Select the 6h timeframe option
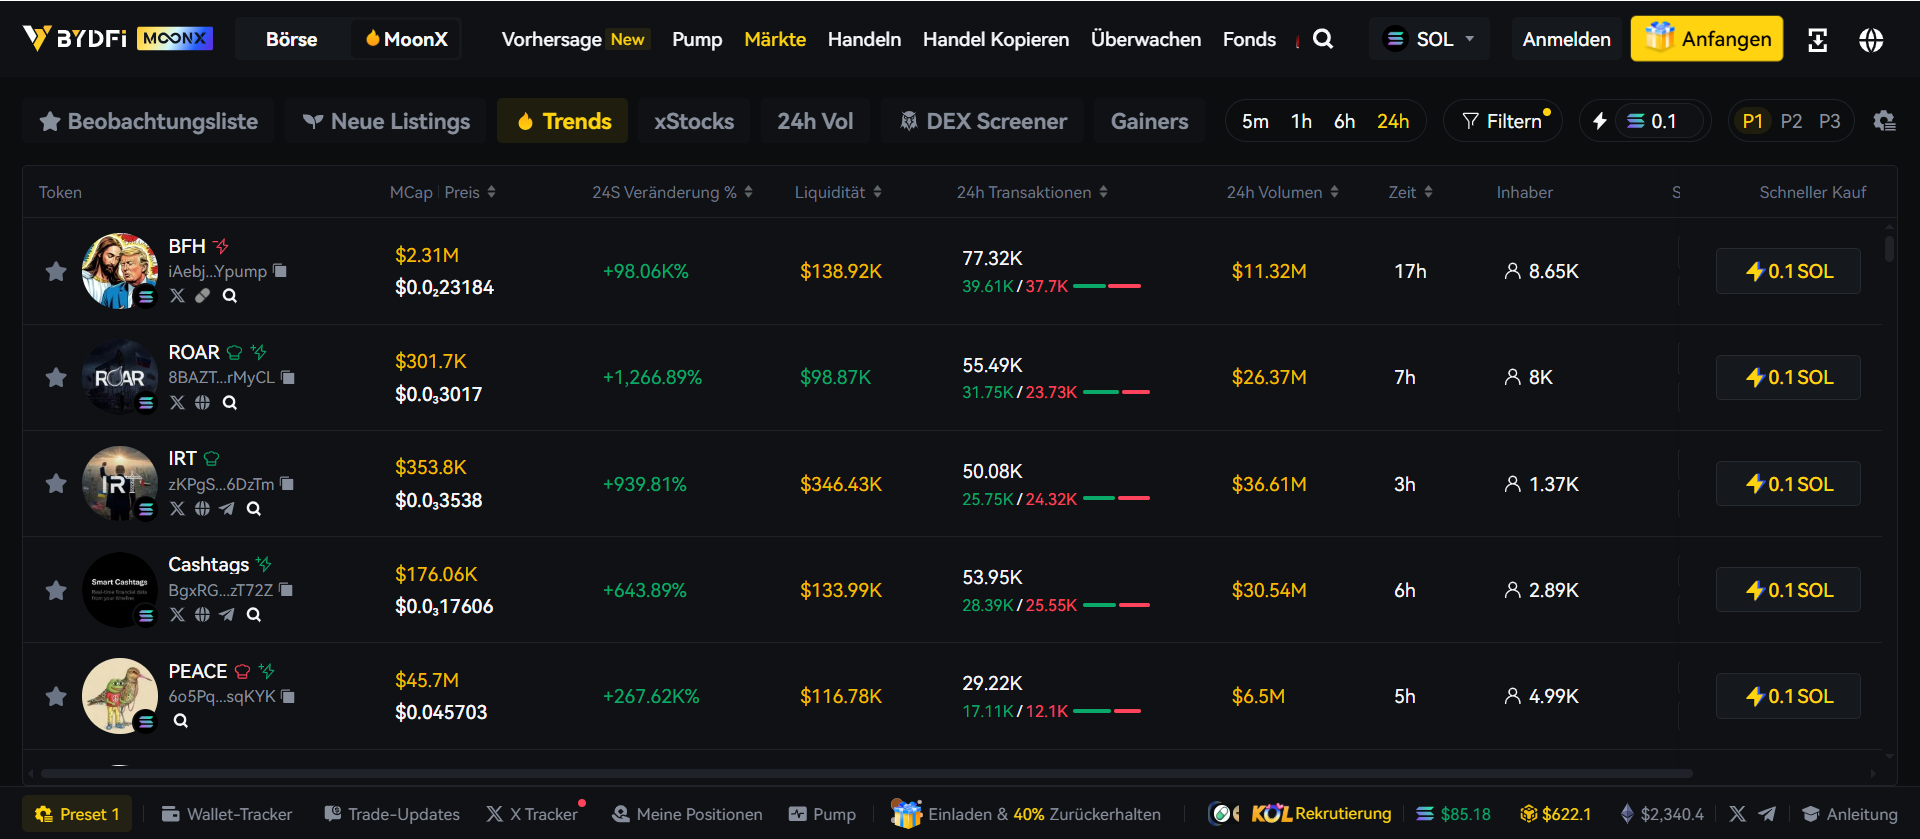1920x839 pixels. pos(1344,121)
